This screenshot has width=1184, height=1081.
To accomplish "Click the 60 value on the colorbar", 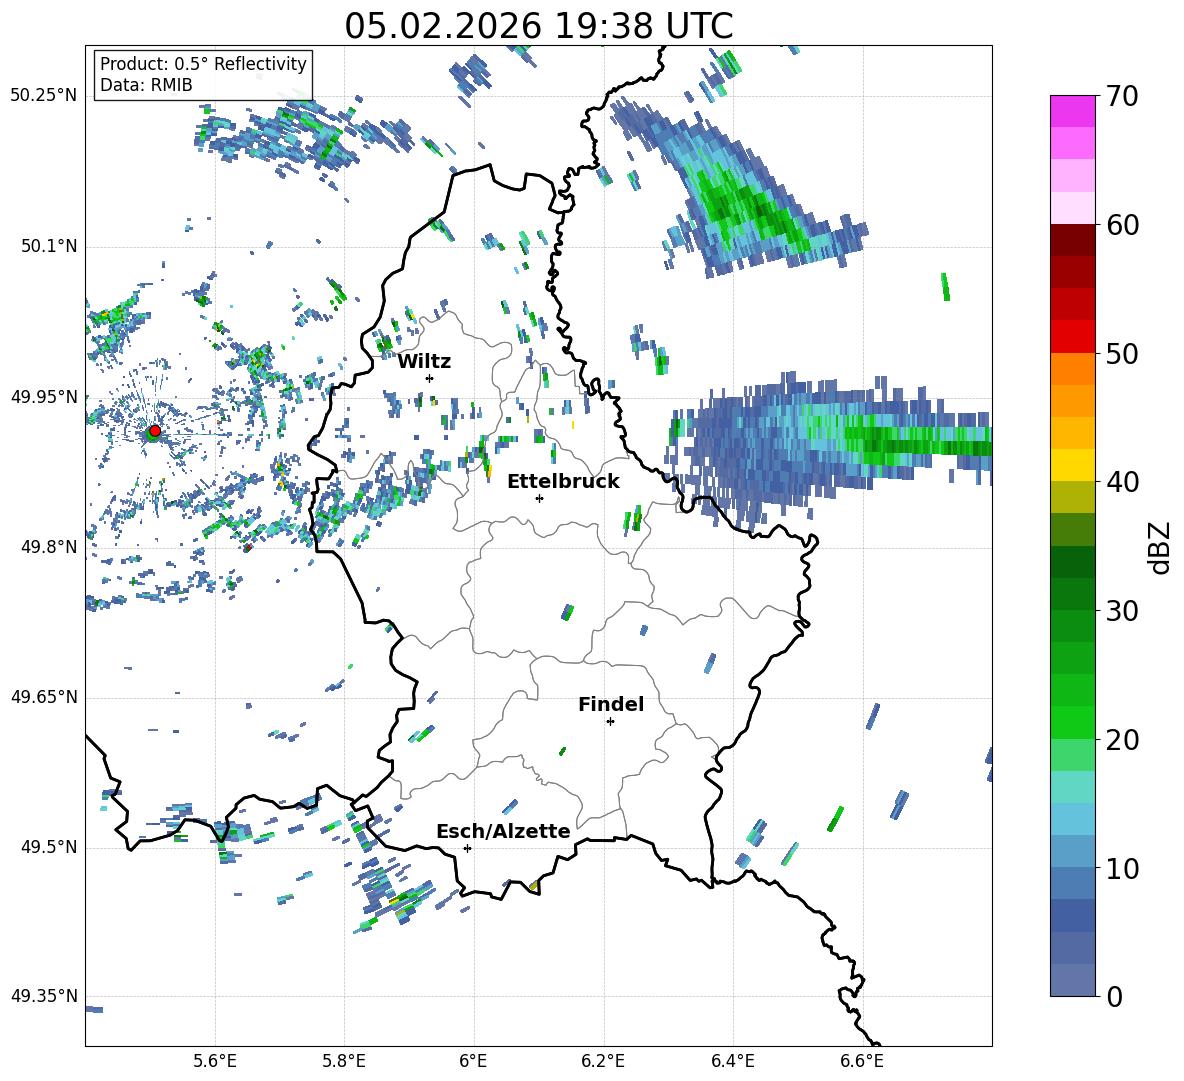I will [x=1121, y=225].
